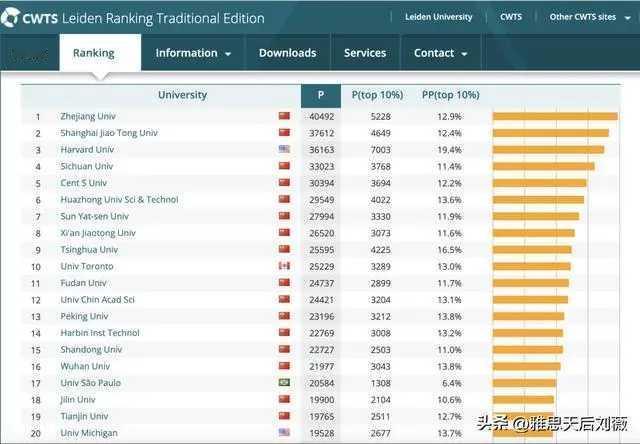Open Huazhong Univ Sci & Technol entry
This screenshot has height=444, width=640.
[119, 200]
